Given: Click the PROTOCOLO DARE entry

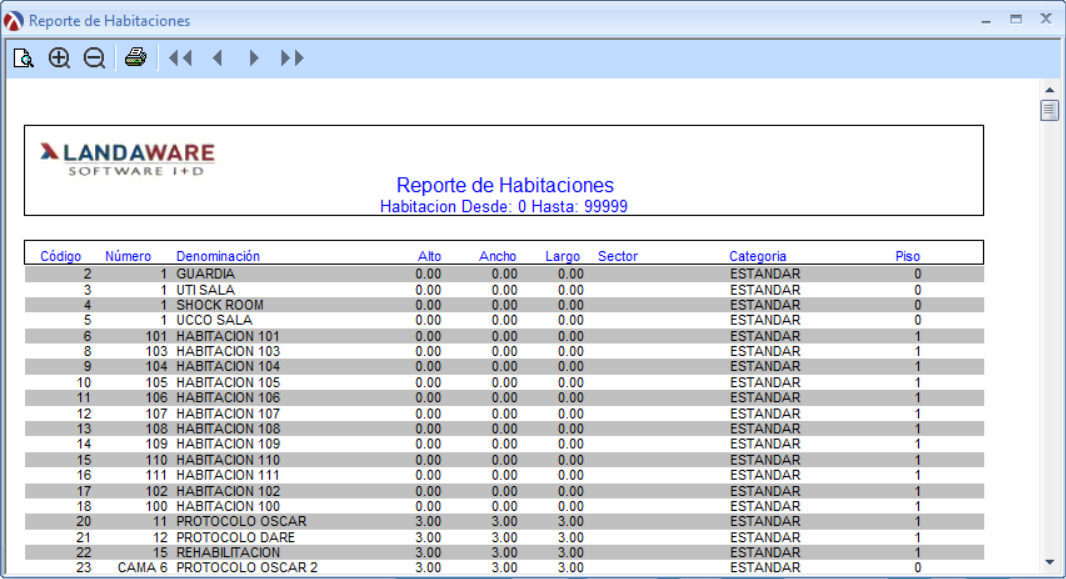Looking at the screenshot, I should (x=236, y=538).
